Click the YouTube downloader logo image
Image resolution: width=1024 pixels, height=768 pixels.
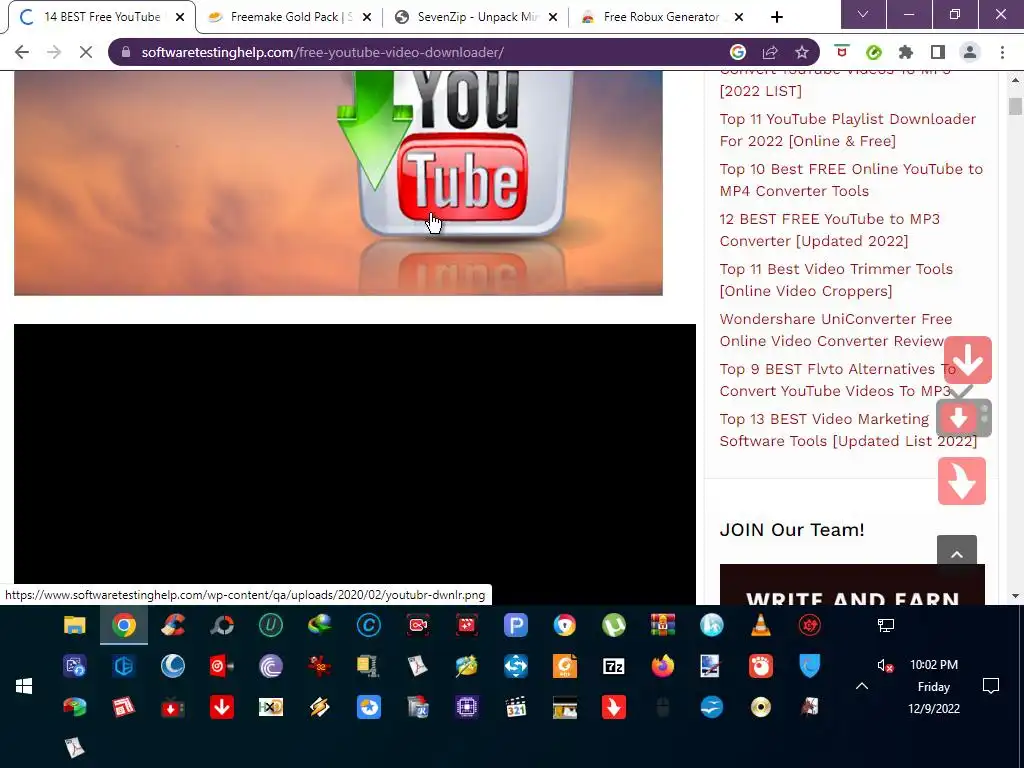338,183
